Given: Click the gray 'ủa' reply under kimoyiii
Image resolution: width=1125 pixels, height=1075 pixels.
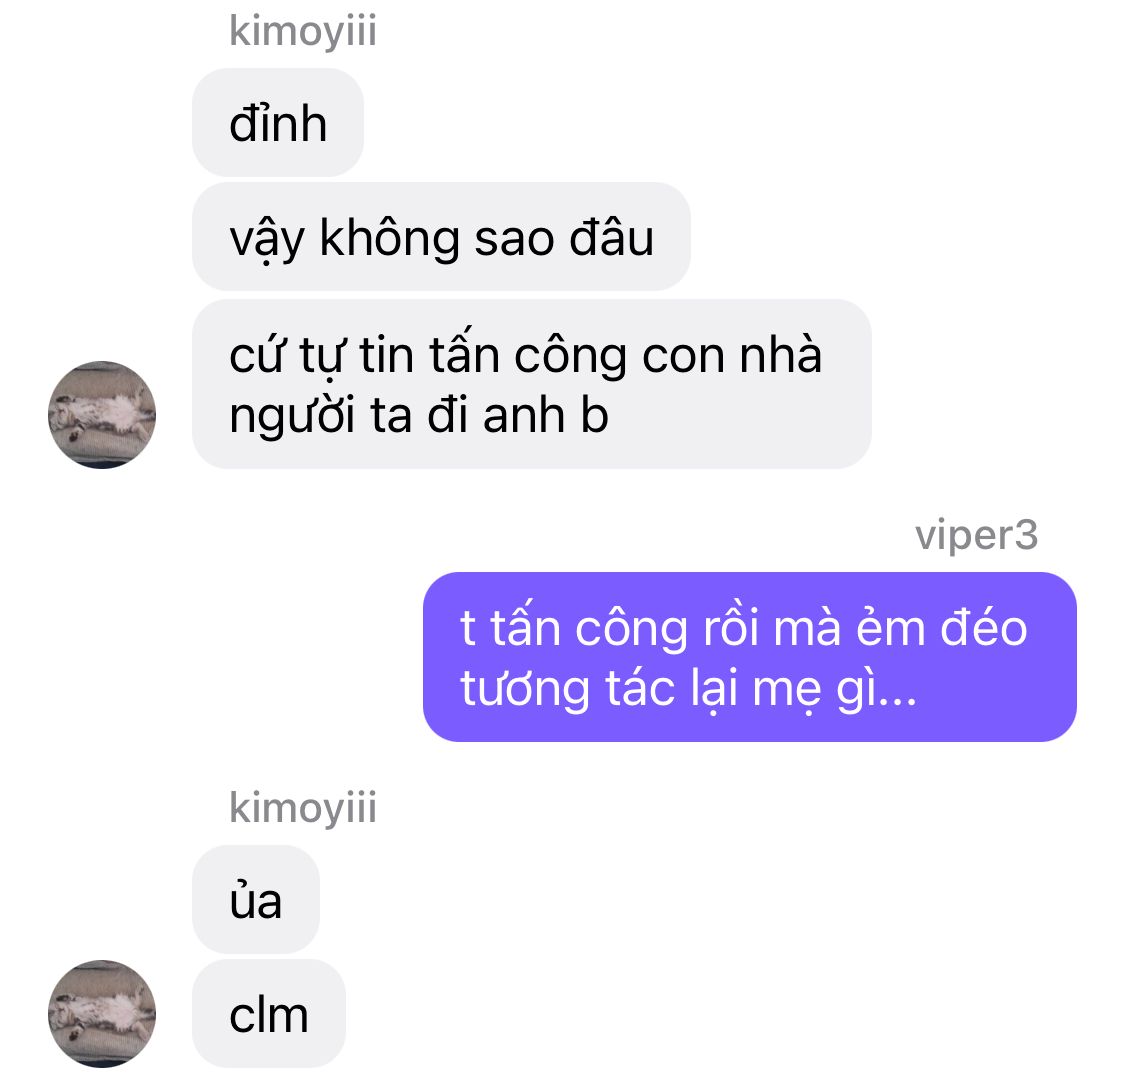Looking at the screenshot, I should click(x=255, y=899).
